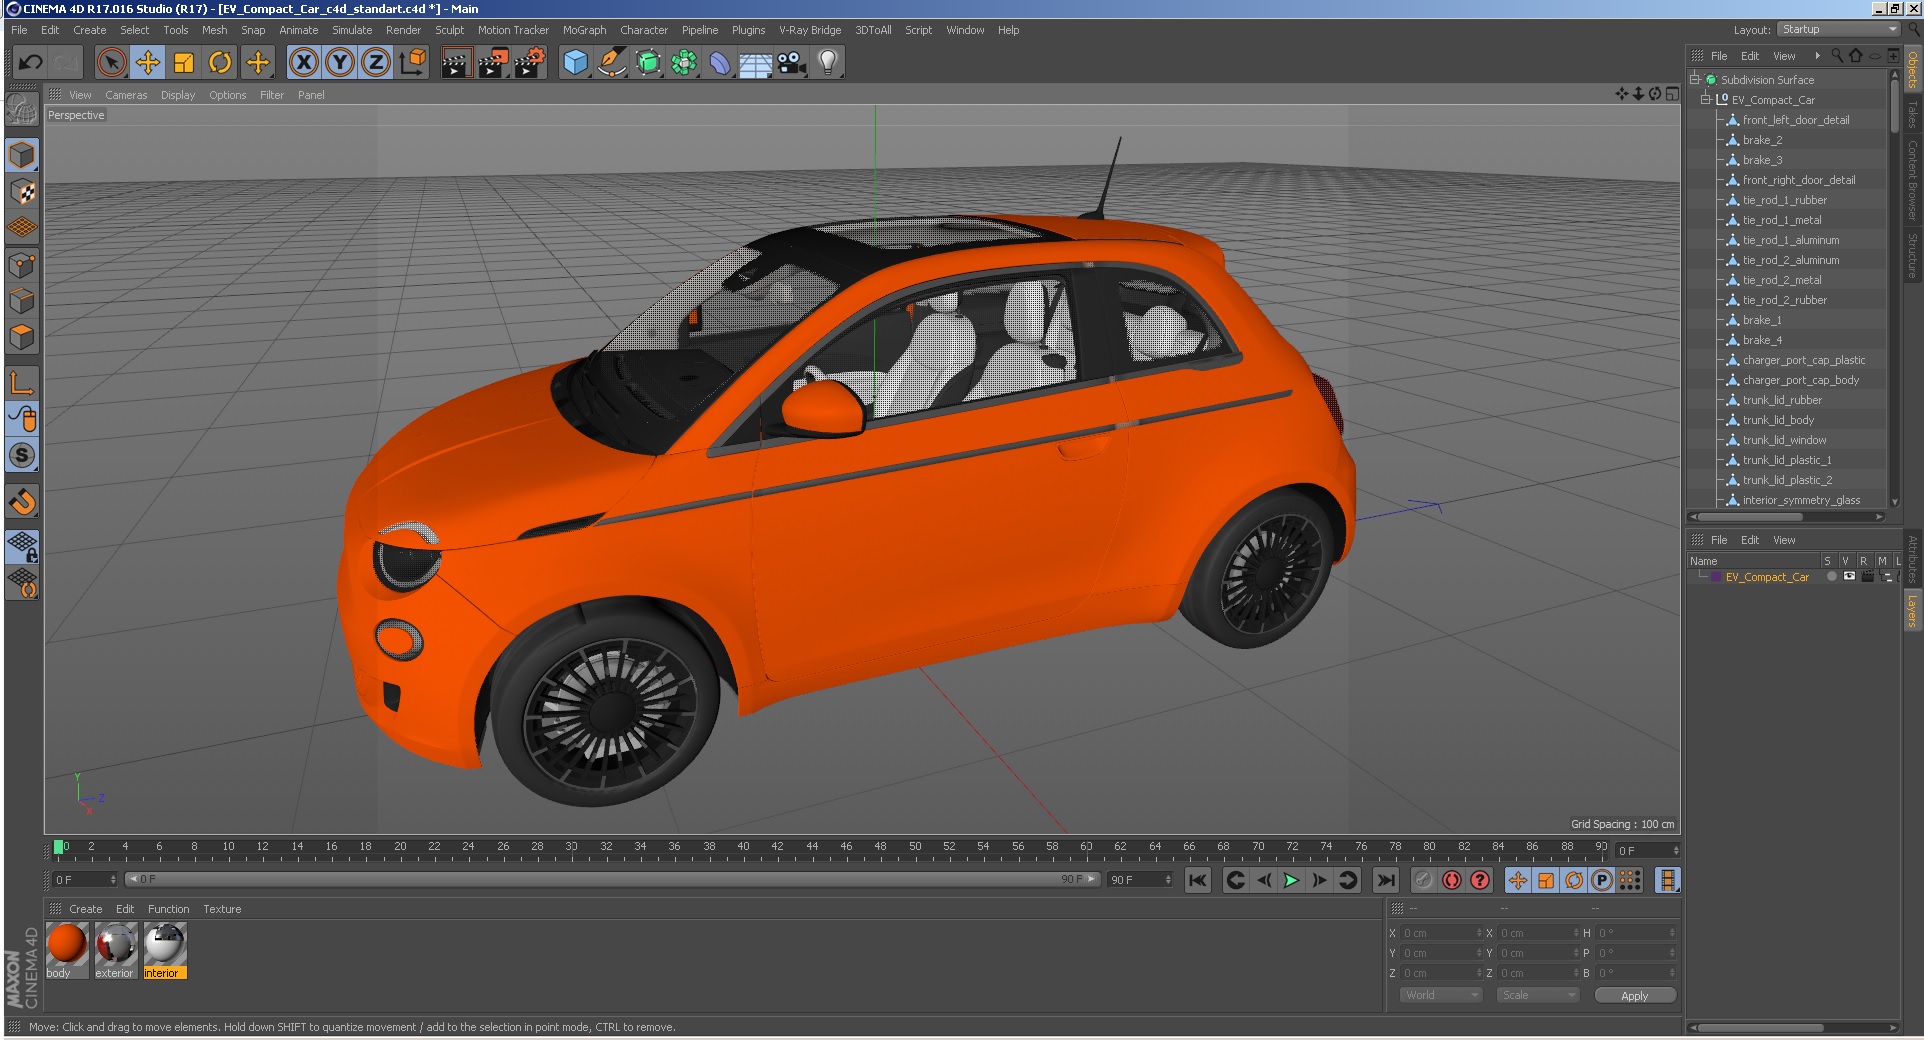
Task: Activate the Scale tool in top toolbar
Action: tap(184, 63)
